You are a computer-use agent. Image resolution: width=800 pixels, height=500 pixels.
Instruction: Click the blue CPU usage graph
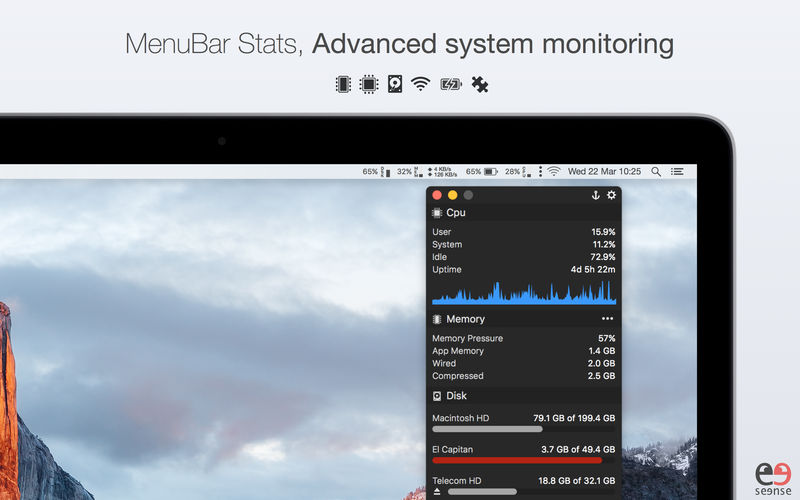[x=524, y=292]
